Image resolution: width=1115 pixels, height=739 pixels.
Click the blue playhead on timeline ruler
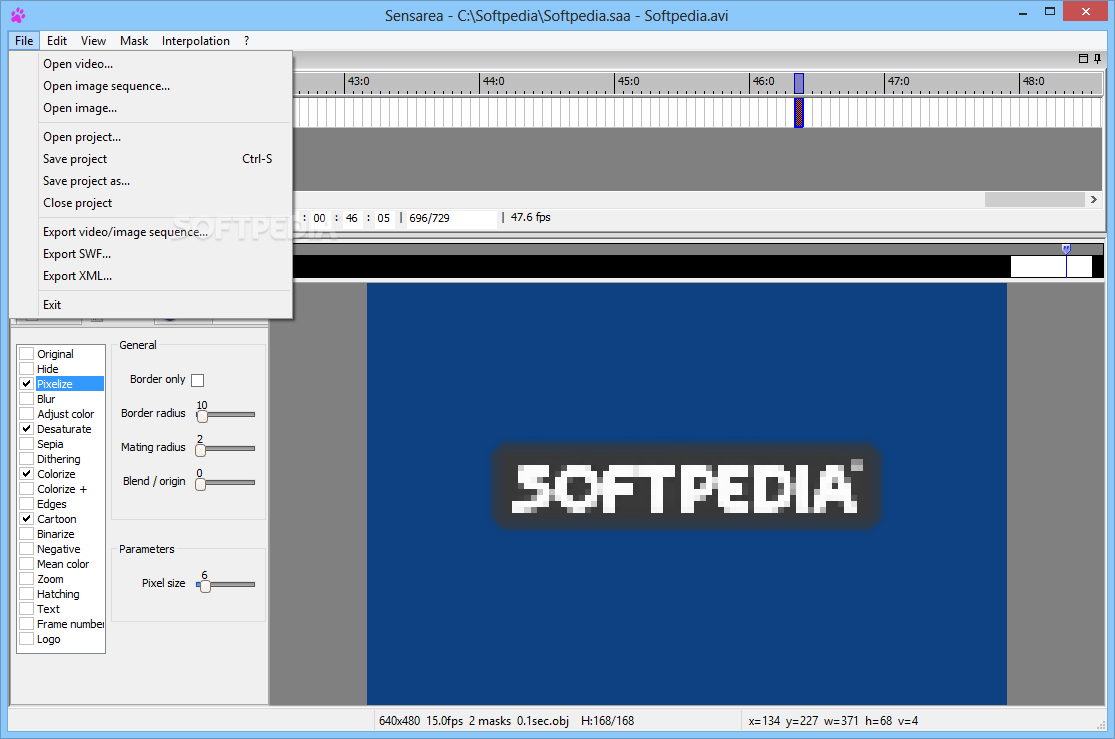click(x=799, y=83)
